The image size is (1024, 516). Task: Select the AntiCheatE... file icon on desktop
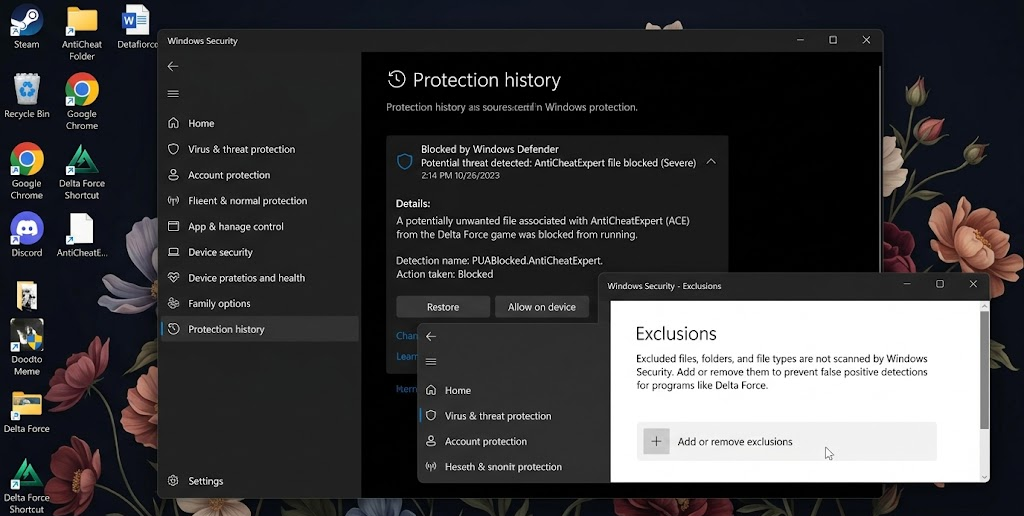[x=82, y=234]
